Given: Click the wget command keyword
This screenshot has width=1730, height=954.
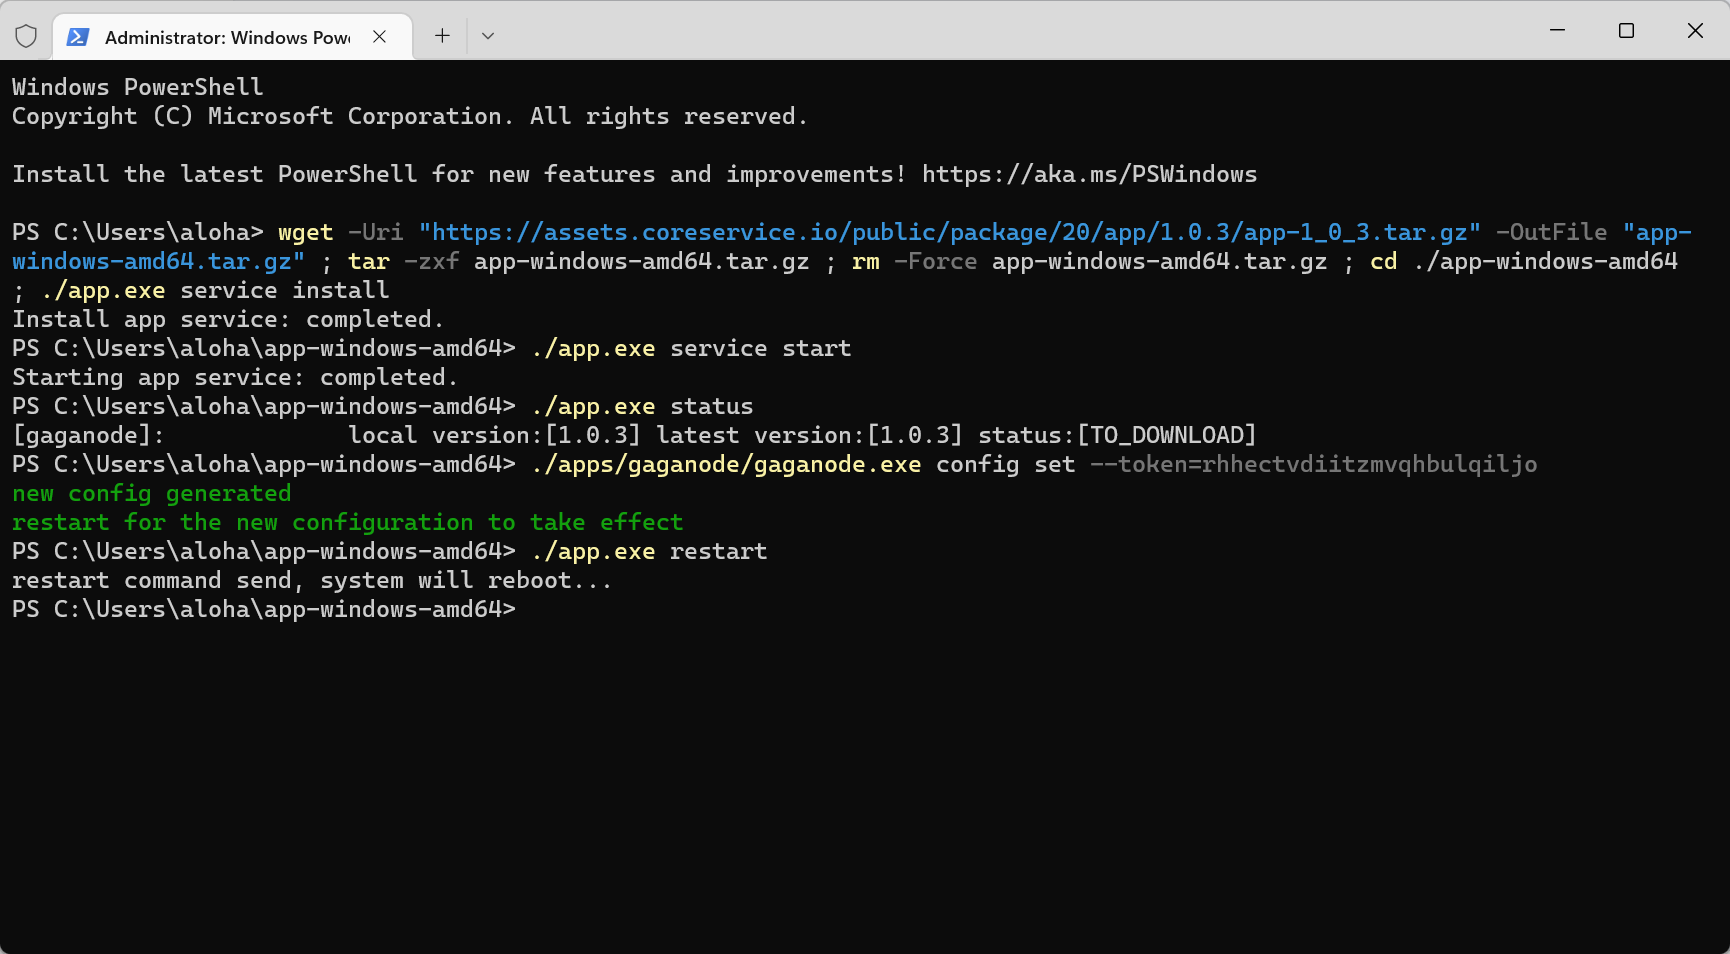Looking at the screenshot, I should [305, 233].
